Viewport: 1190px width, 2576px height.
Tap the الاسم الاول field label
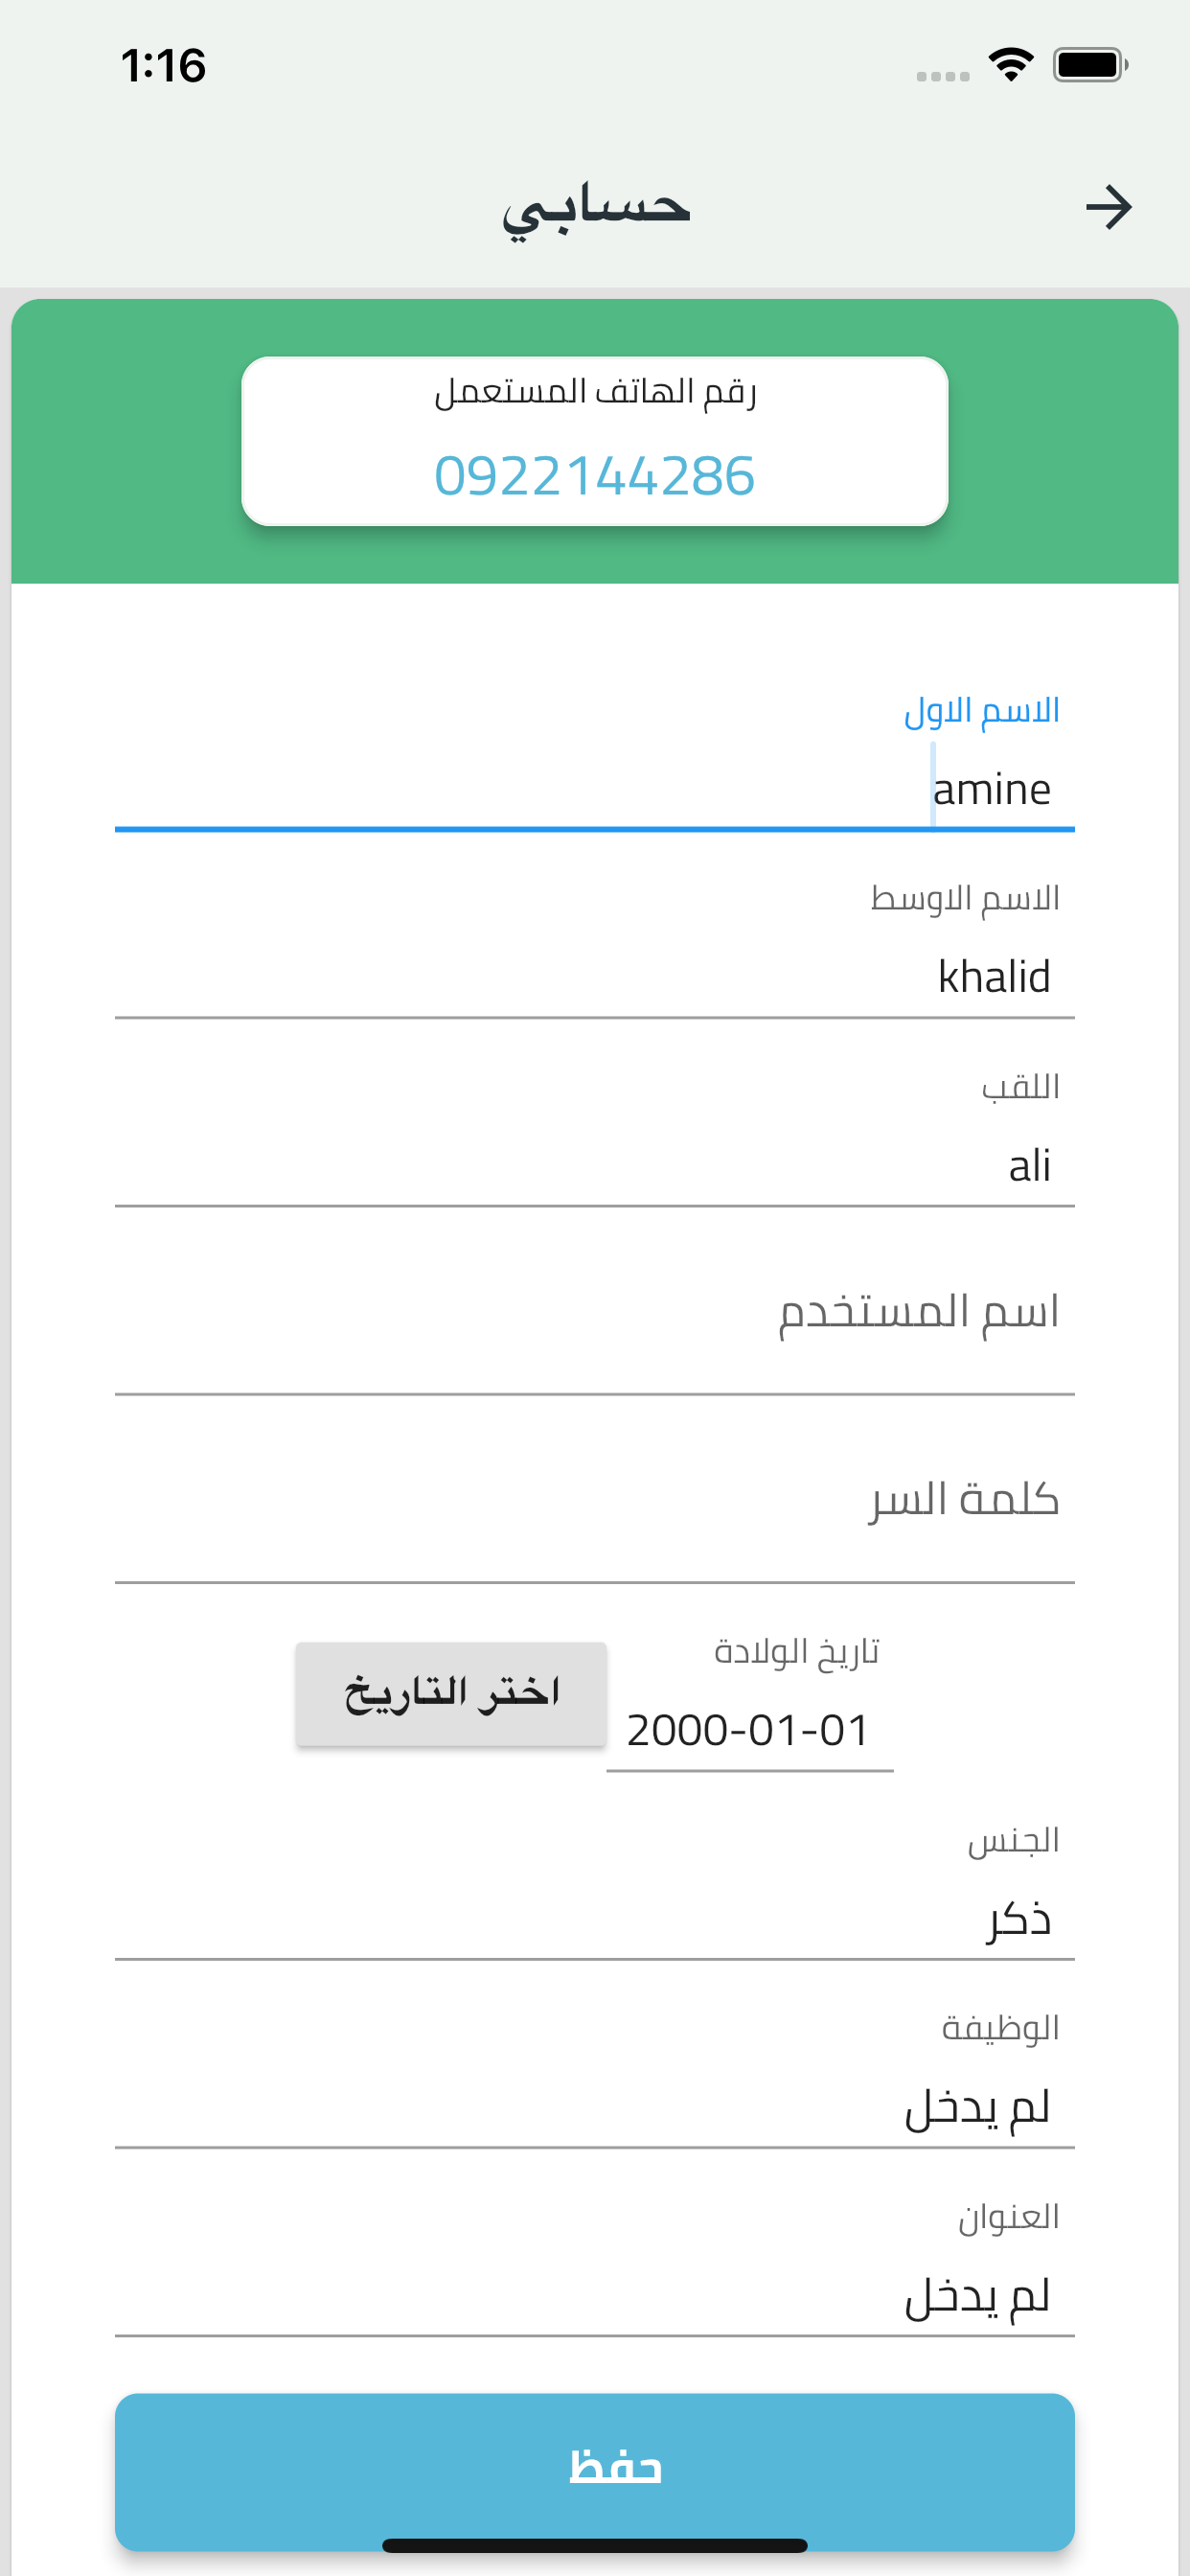pyautogui.click(x=981, y=711)
